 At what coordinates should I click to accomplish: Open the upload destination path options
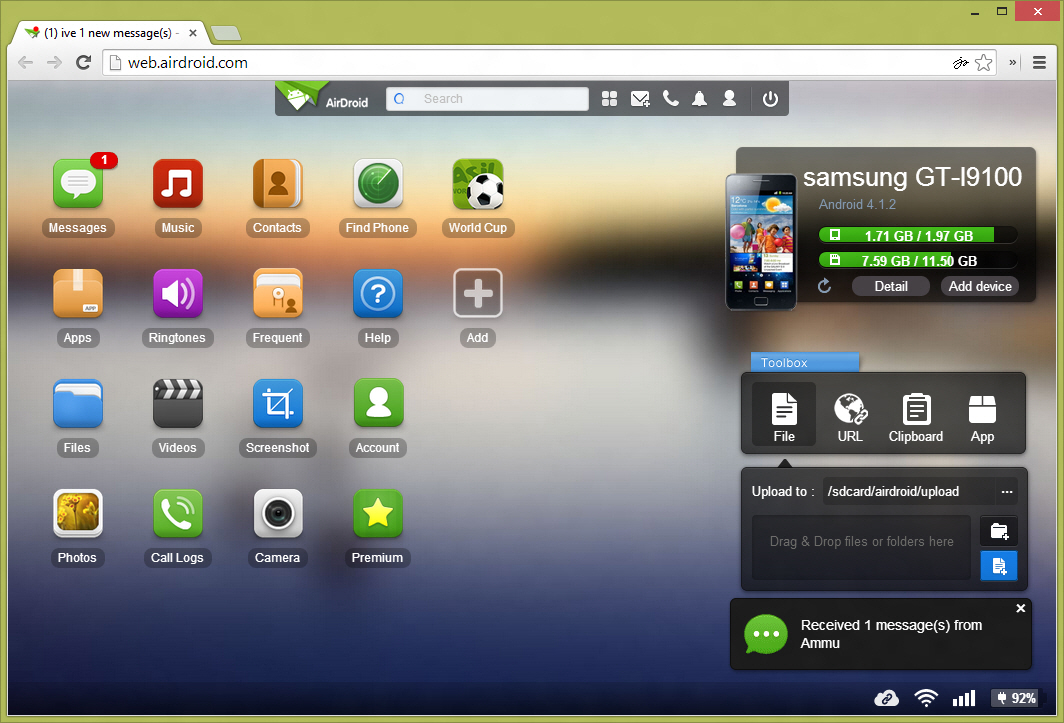click(1007, 491)
